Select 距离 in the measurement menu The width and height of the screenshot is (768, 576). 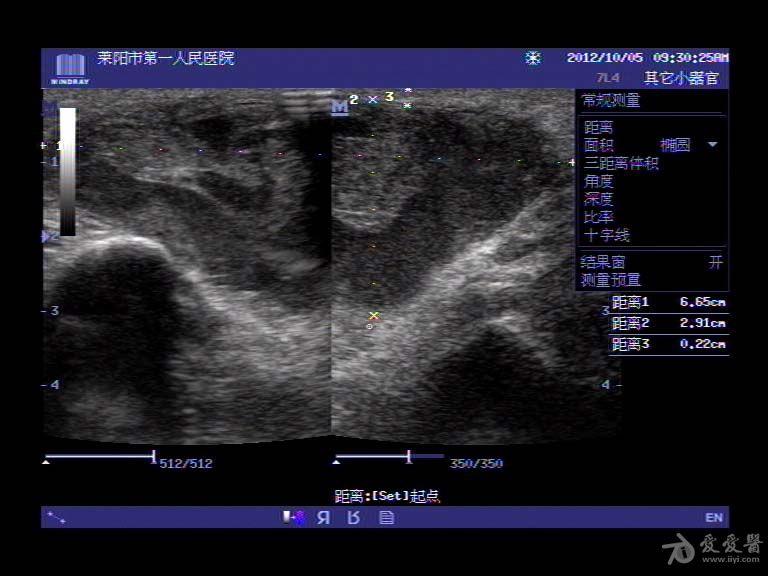click(x=598, y=127)
